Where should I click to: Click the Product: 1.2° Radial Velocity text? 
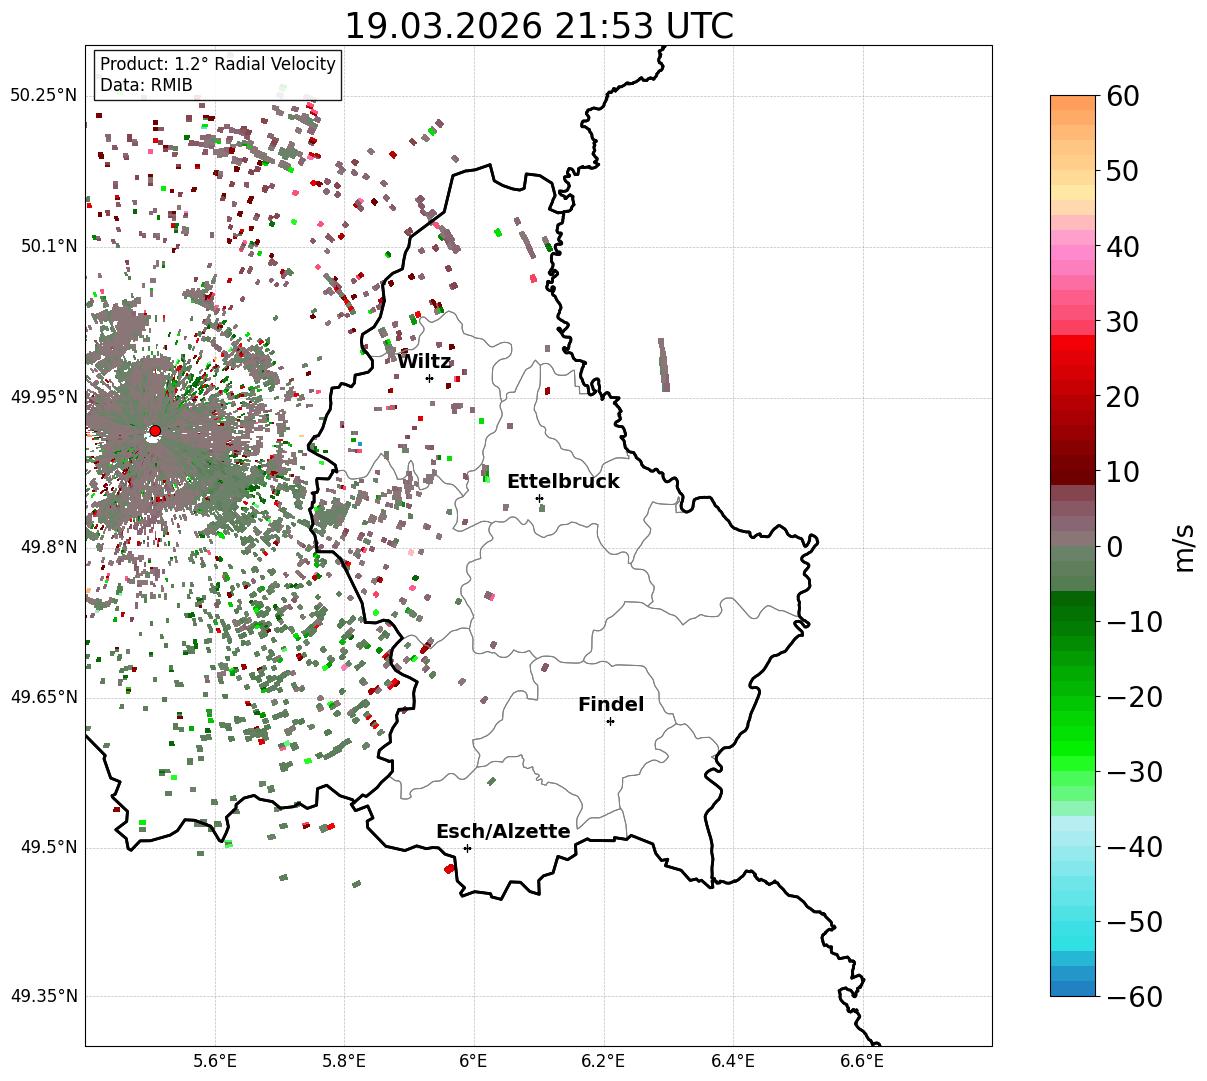(218, 64)
